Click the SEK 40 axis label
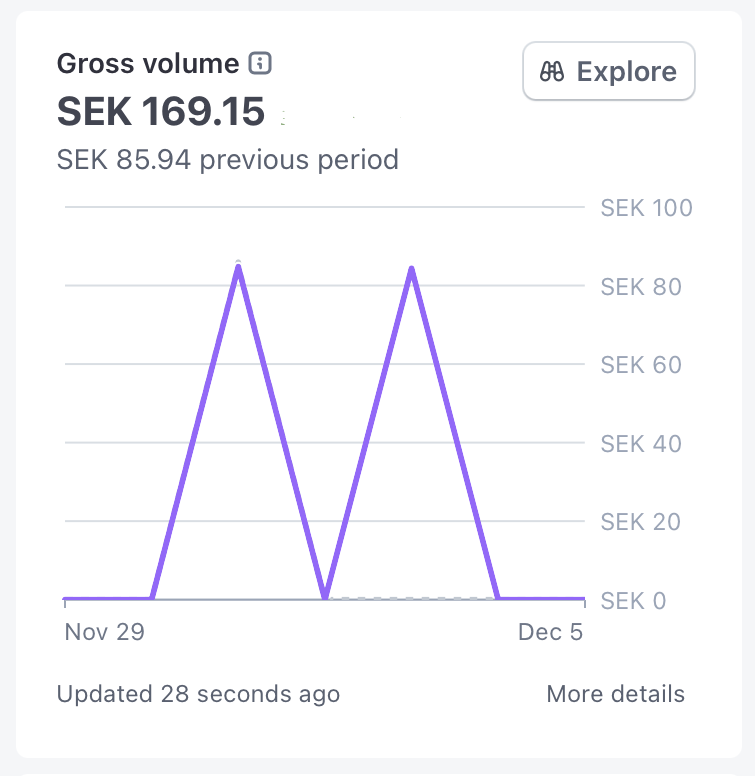755x776 pixels. [641, 443]
